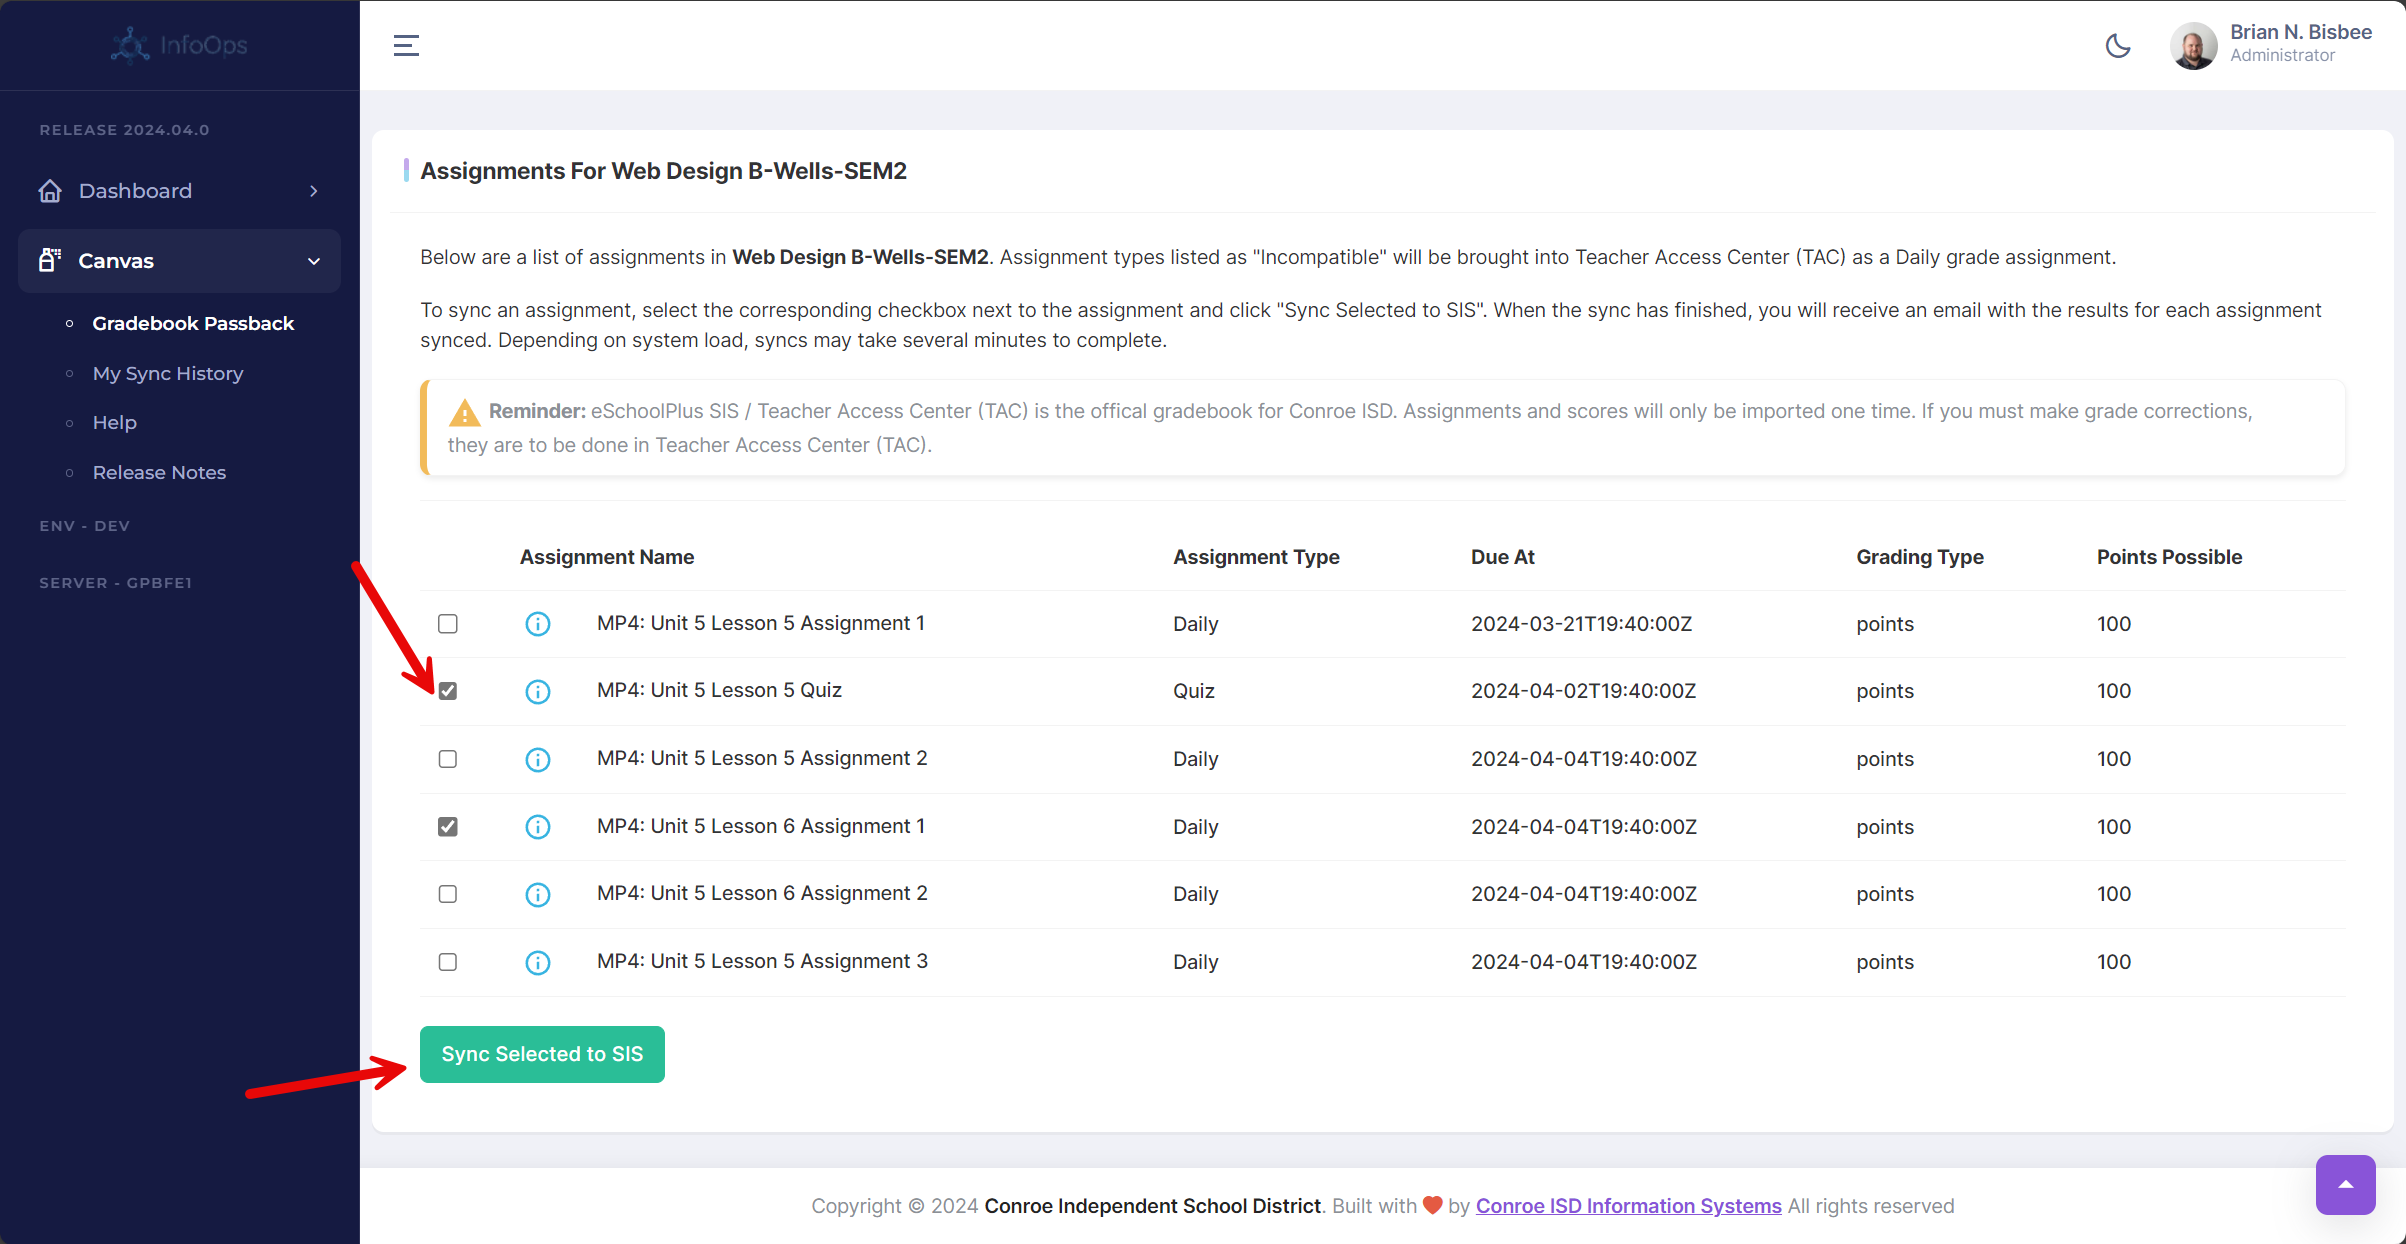Screen dimensions: 2406x1244
Task: Open the Conroe ISD Information Systems link
Action: pos(1627,1206)
